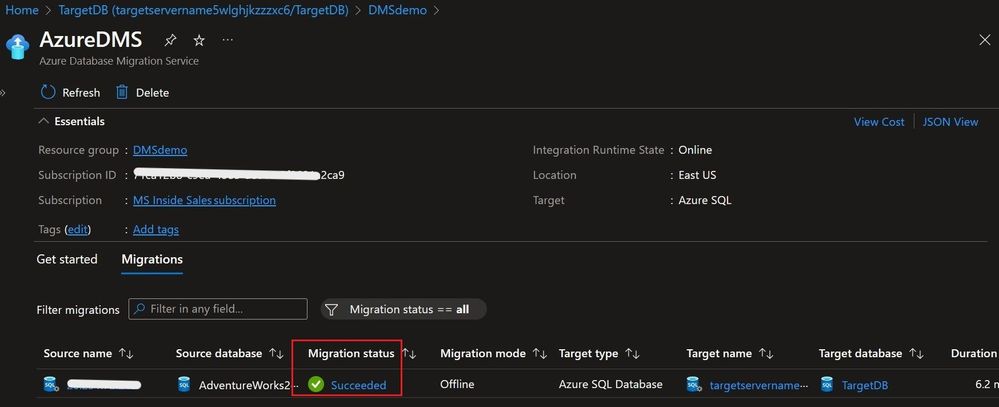Click the Azure SQL target value
The image size is (999, 407).
pyautogui.click(x=705, y=200)
